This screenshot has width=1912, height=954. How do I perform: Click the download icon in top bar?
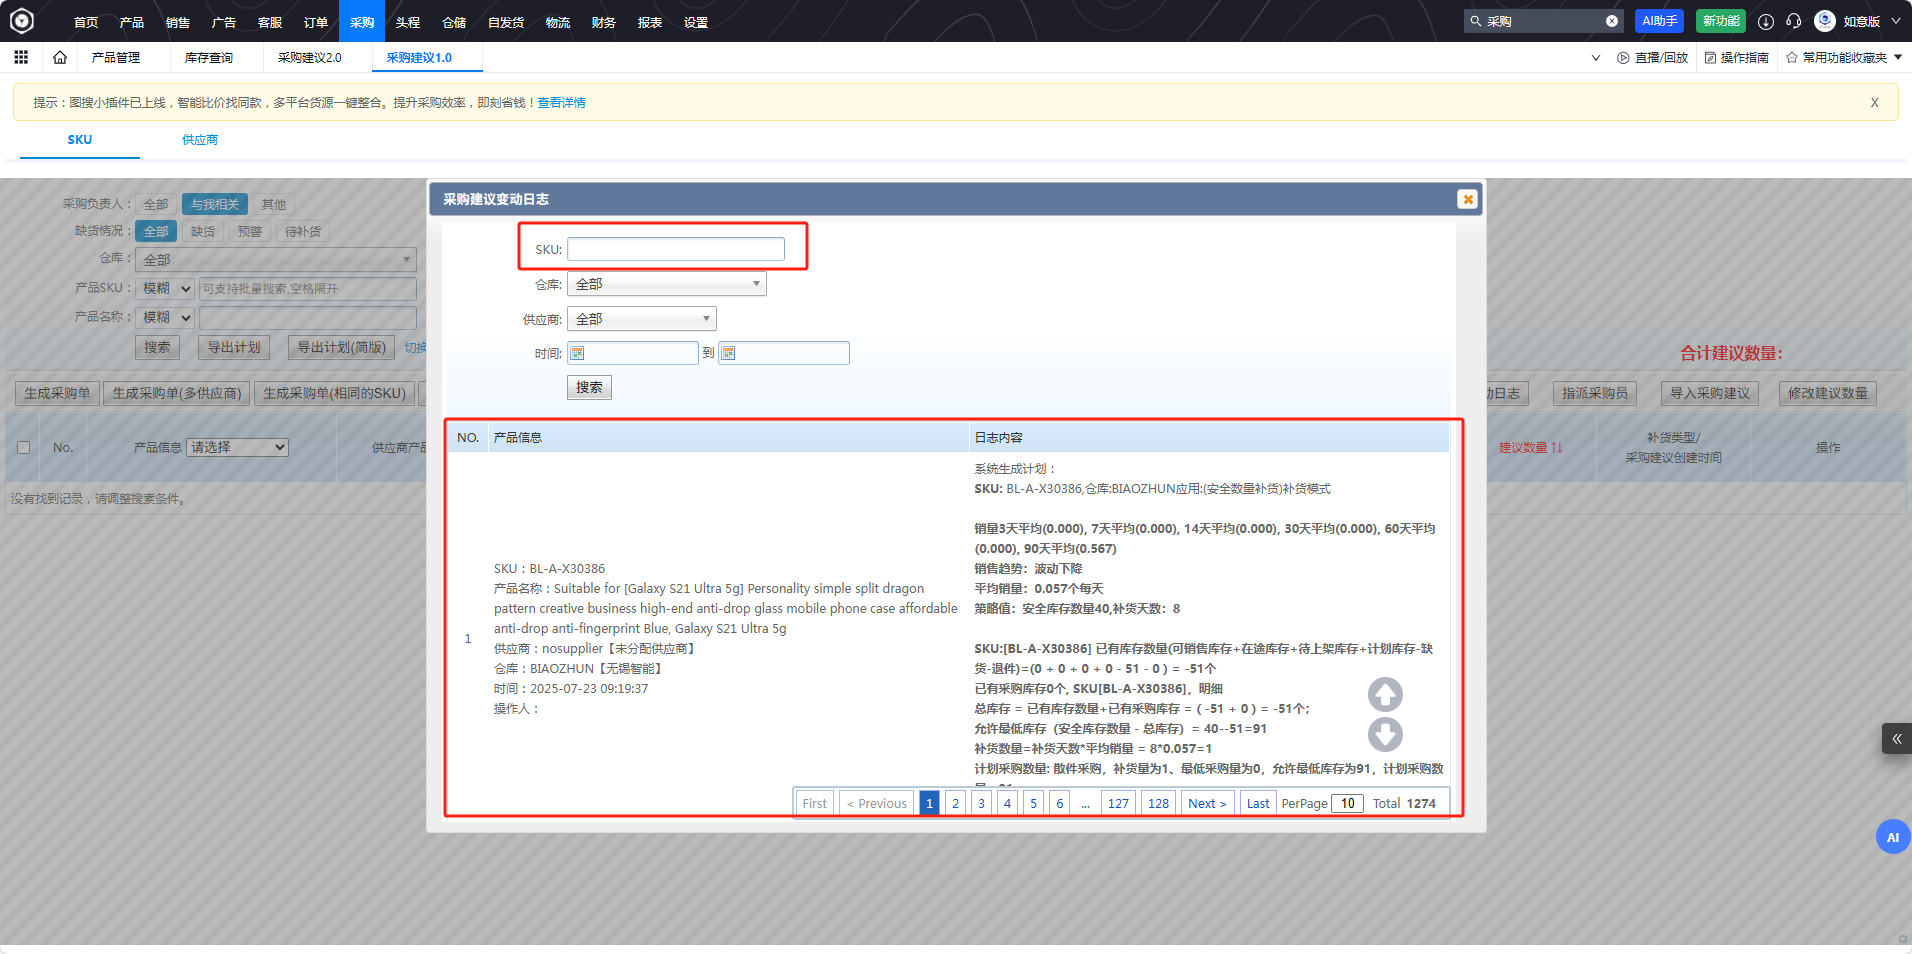[1766, 21]
